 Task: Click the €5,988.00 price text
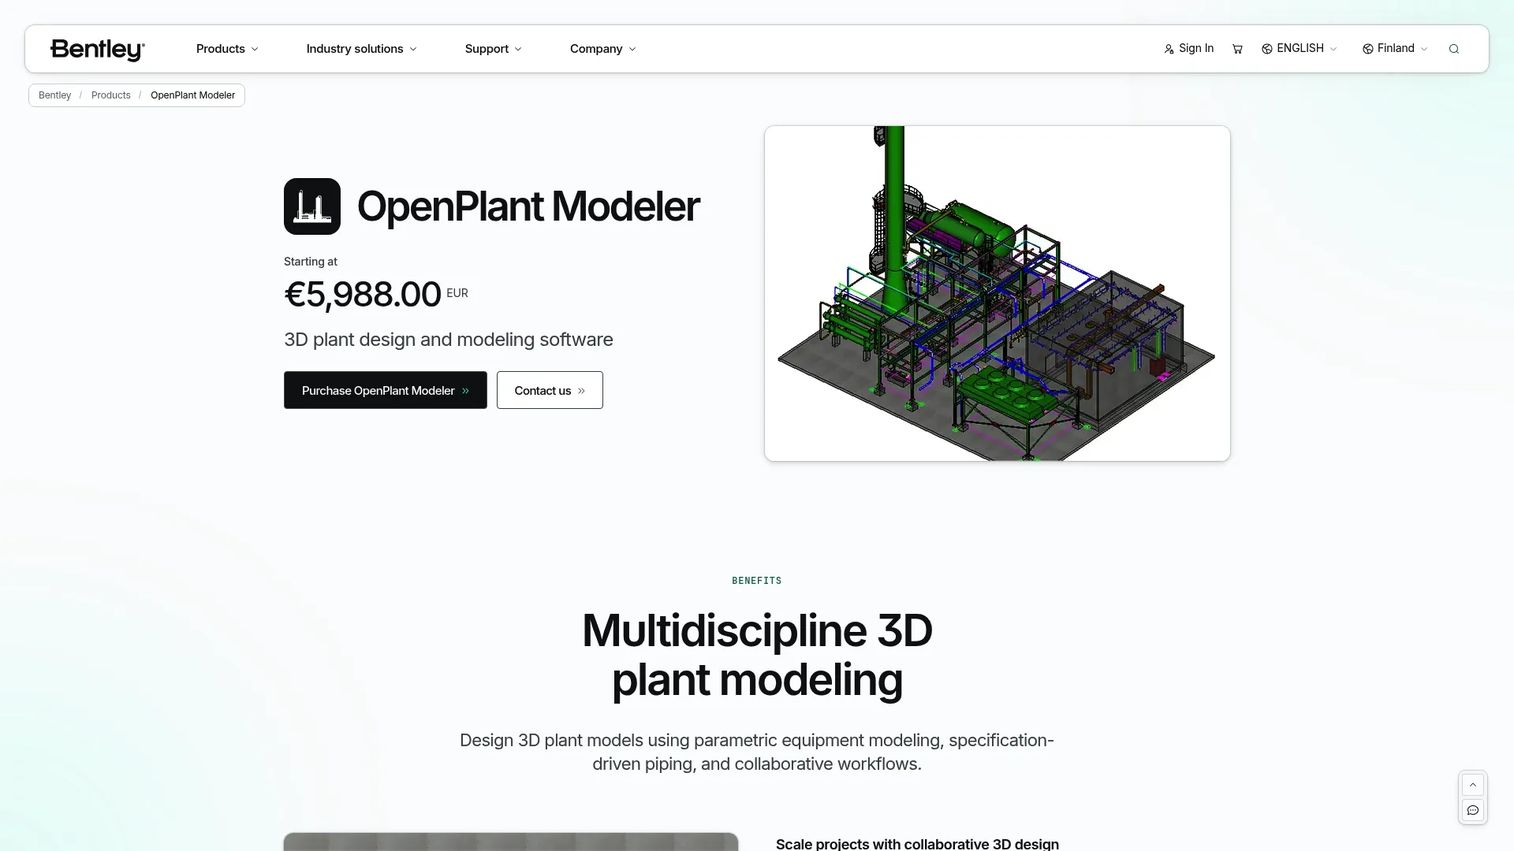363,294
